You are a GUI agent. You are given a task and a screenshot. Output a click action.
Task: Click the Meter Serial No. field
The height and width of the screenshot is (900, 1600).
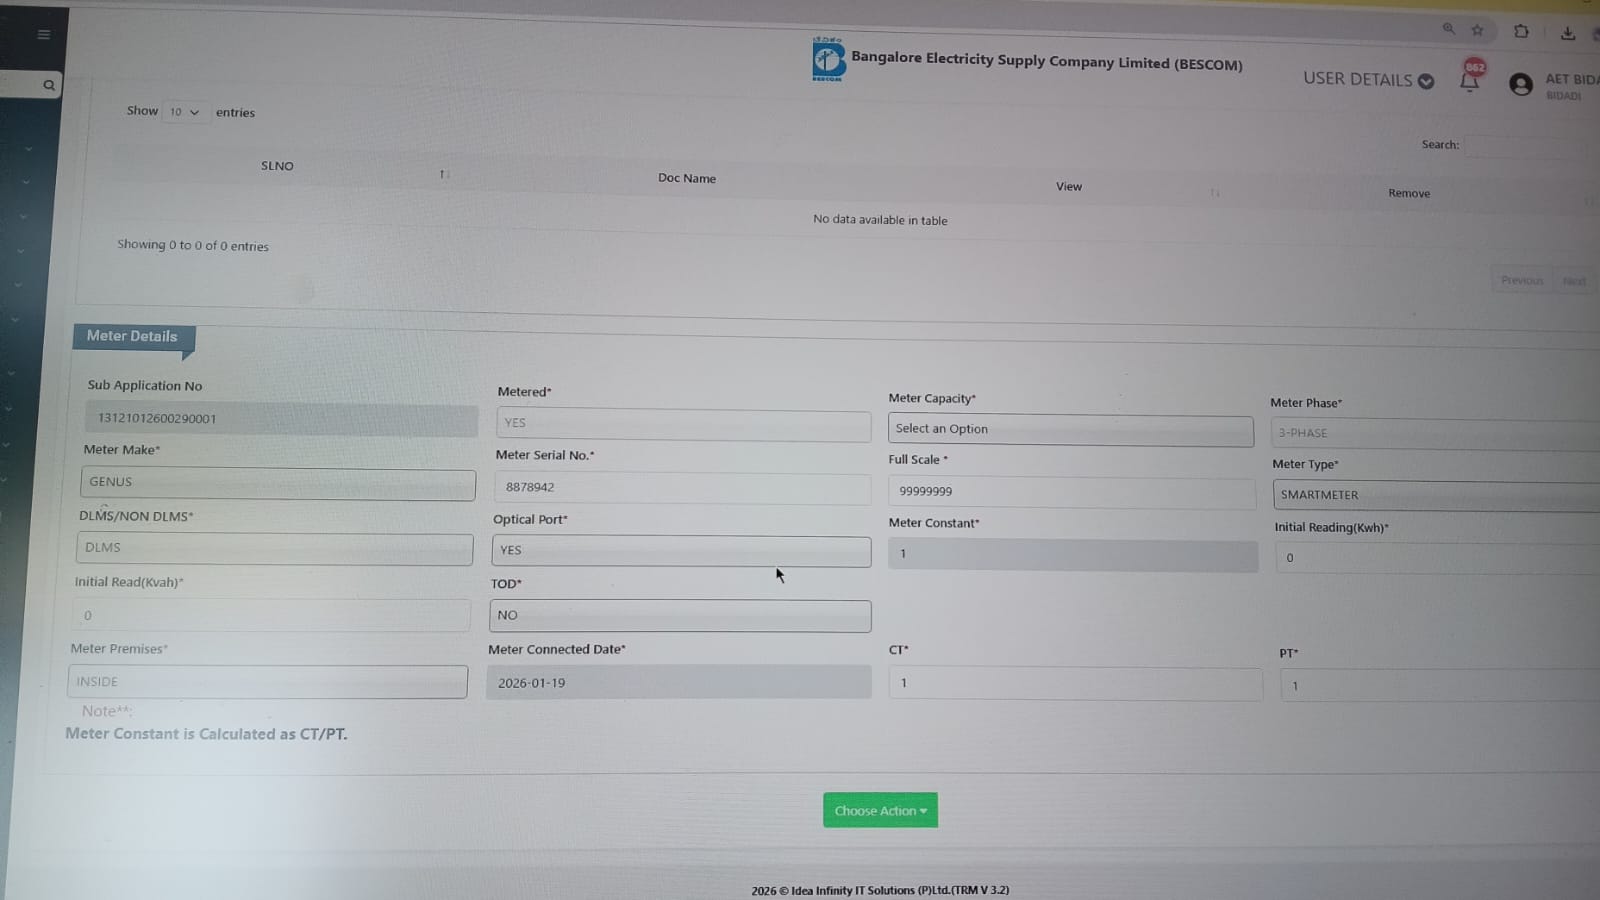coord(684,488)
